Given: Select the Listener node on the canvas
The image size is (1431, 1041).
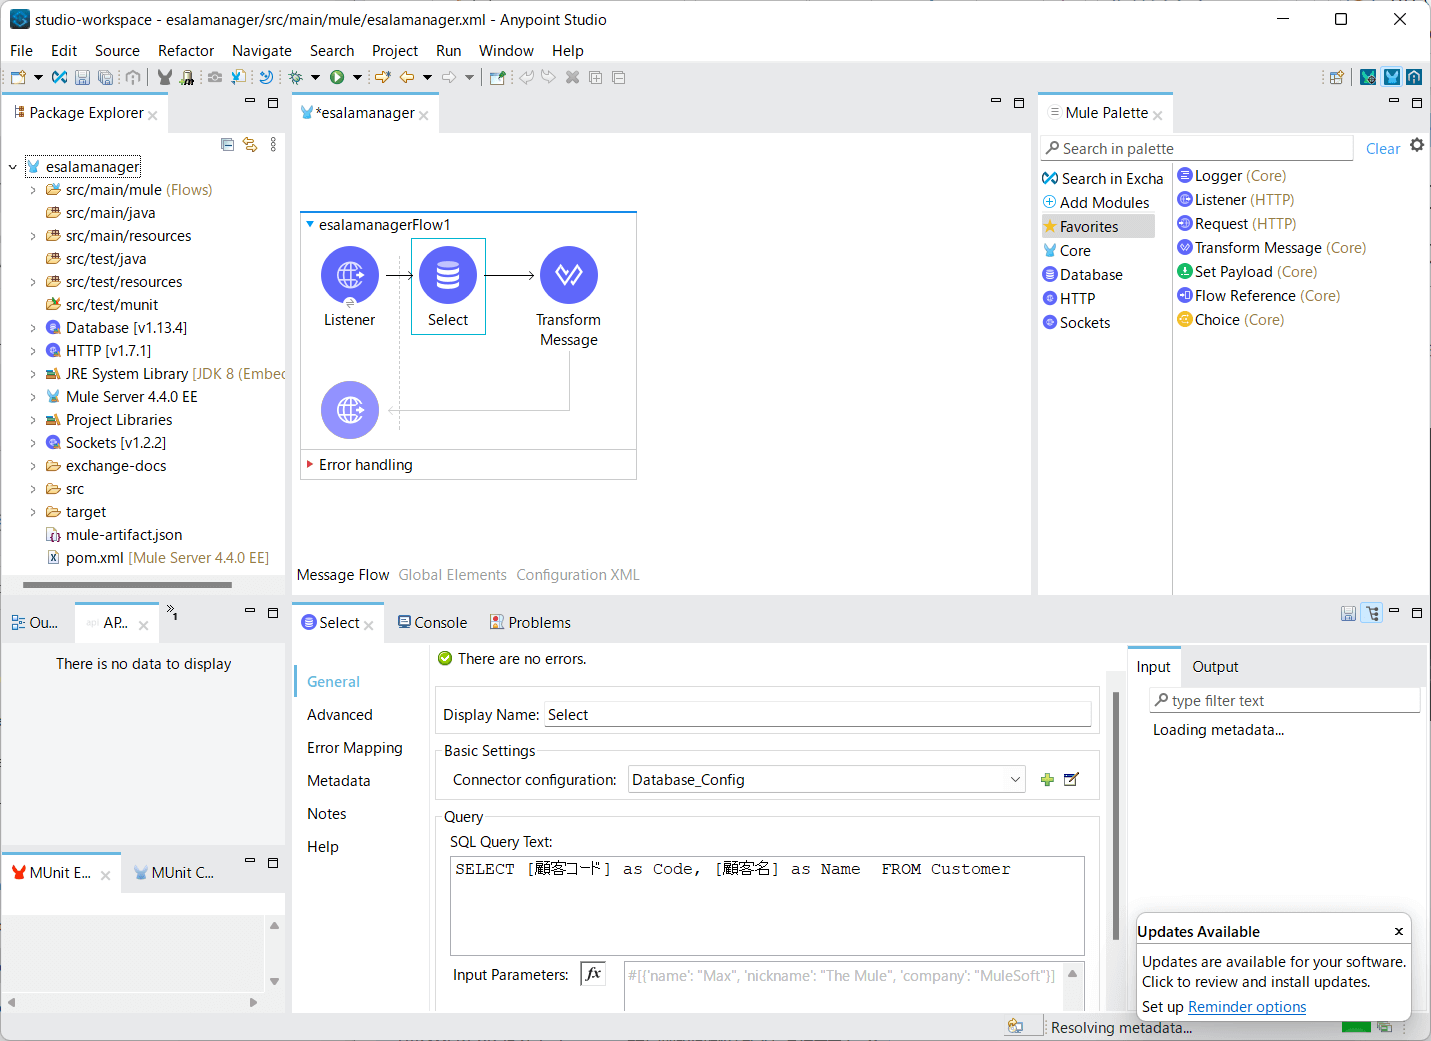Looking at the screenshot, I should click(349, 276).
